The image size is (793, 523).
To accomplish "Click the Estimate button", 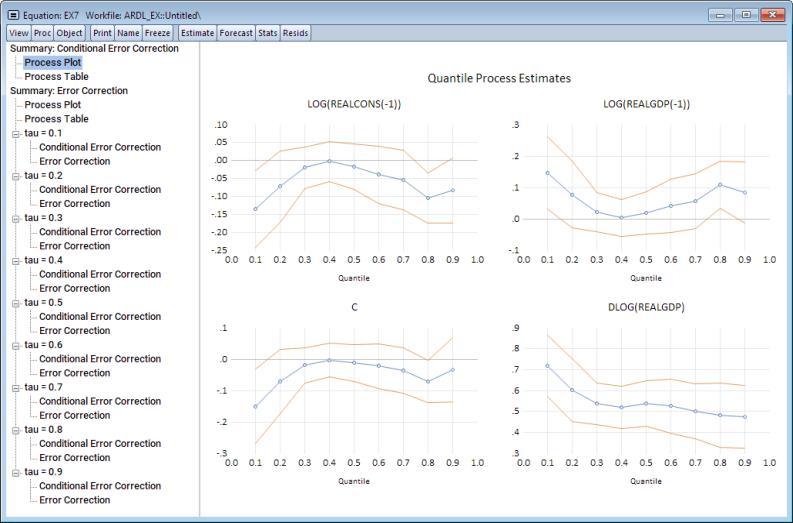I will click(x=196, y=33).
